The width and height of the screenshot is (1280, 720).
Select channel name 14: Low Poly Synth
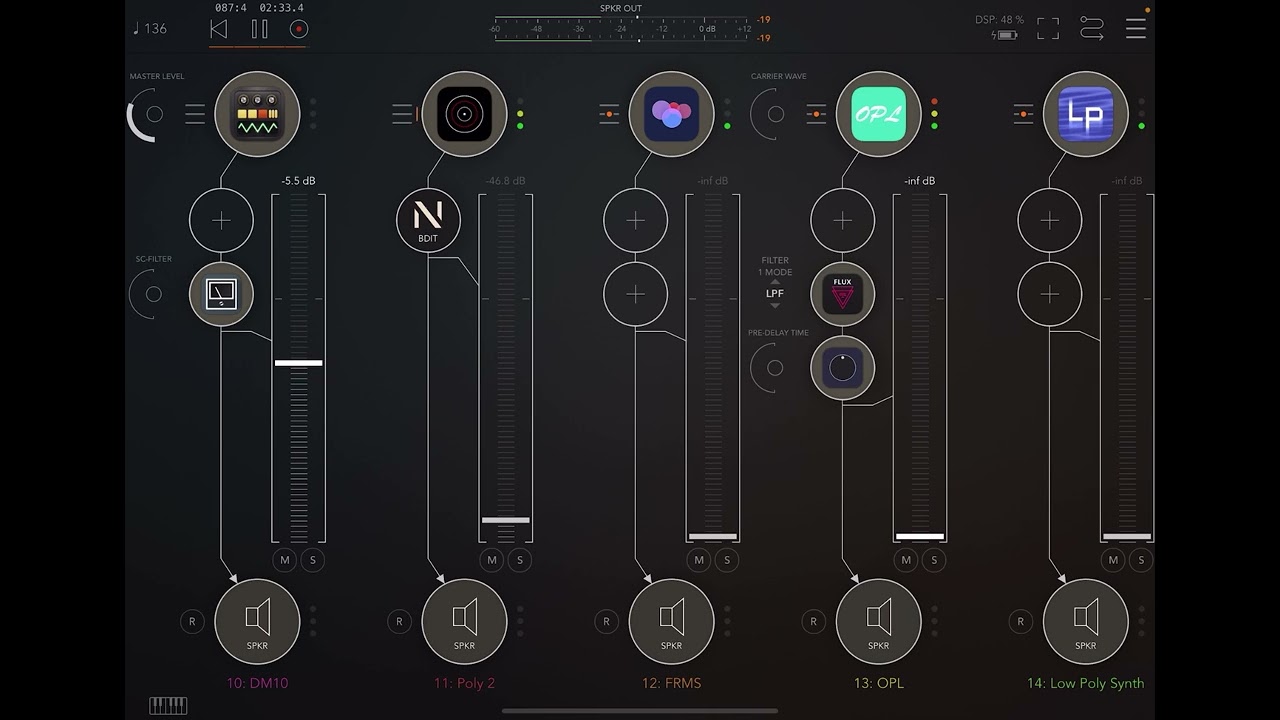tap(1085, 684)
